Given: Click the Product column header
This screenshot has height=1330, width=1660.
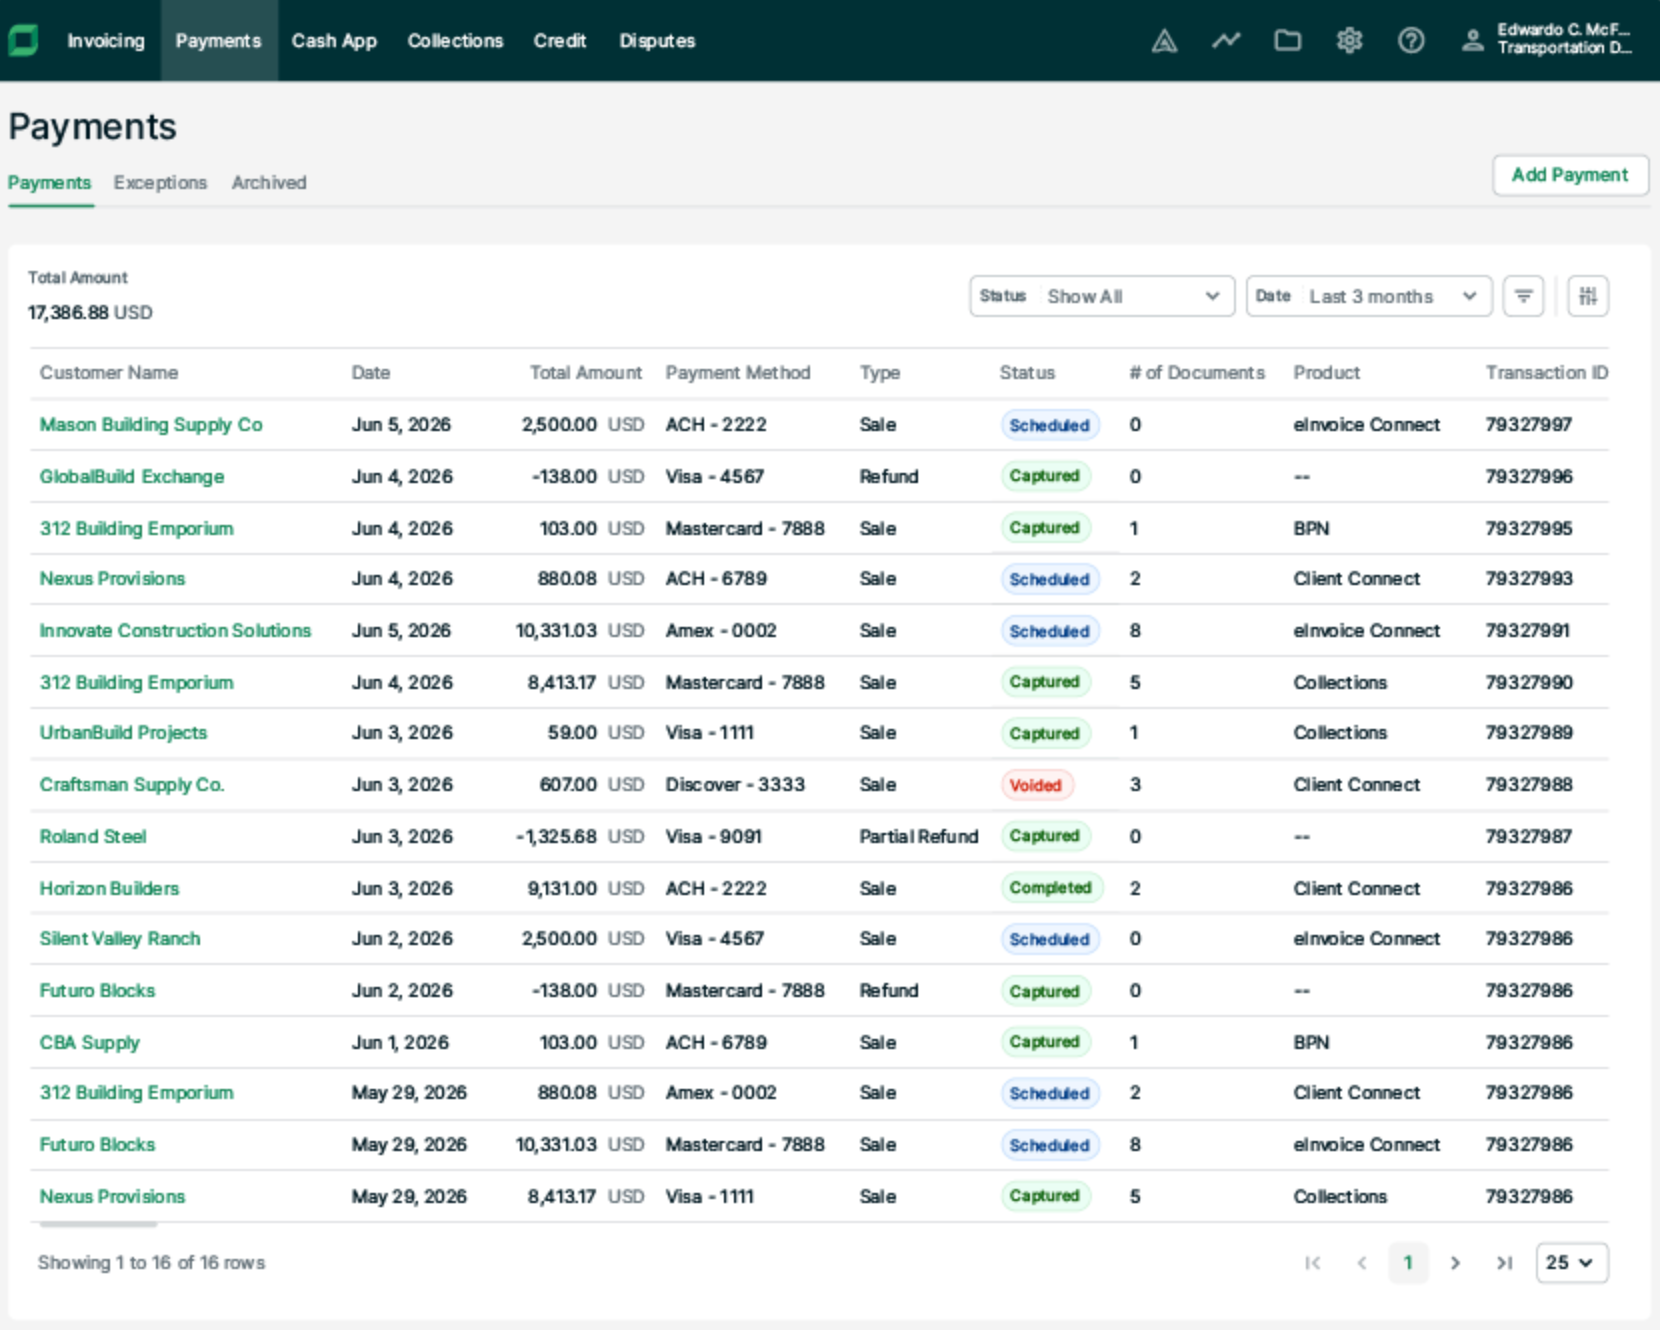Looking at the screenshot, I should (1327, 373).
